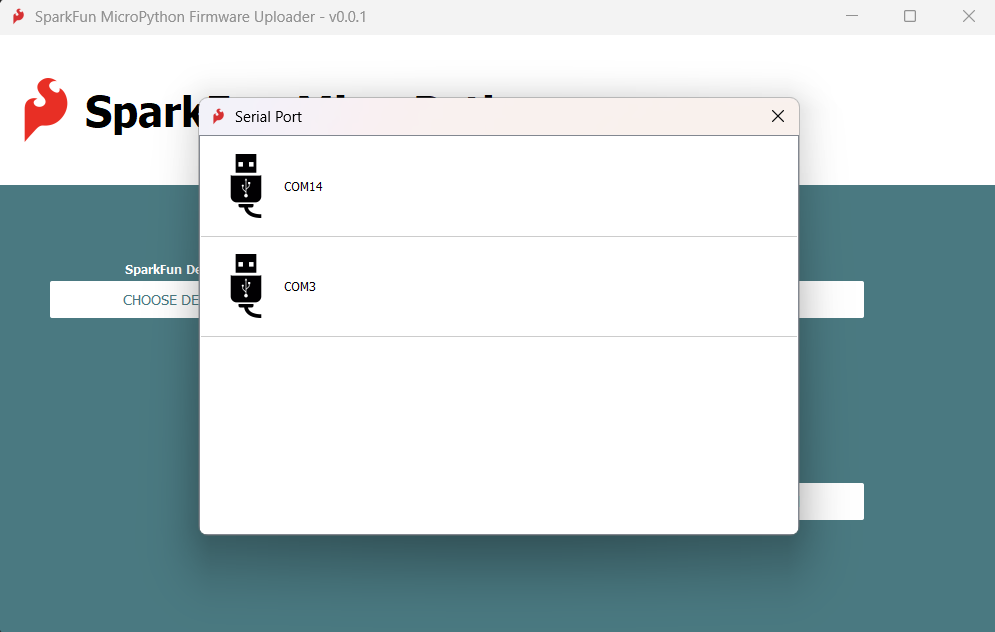Close the Serial Port dialog
This screenshot has width=995, height=632.
point(778,116)
